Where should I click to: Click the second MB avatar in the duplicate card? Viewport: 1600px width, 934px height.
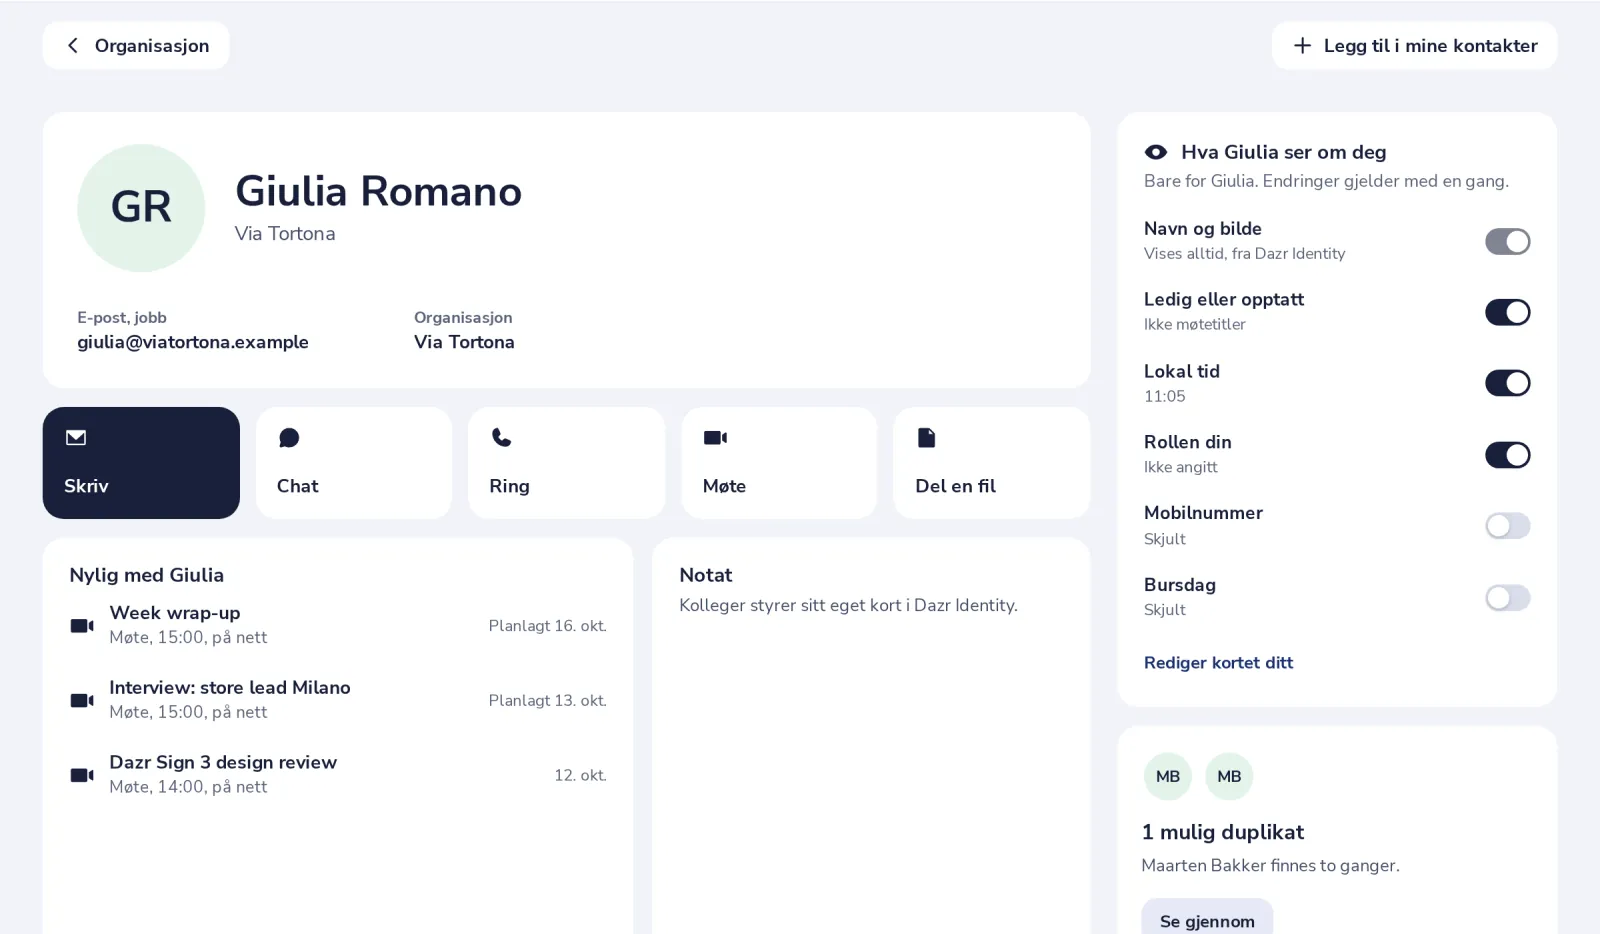[x=1229, y=776]
